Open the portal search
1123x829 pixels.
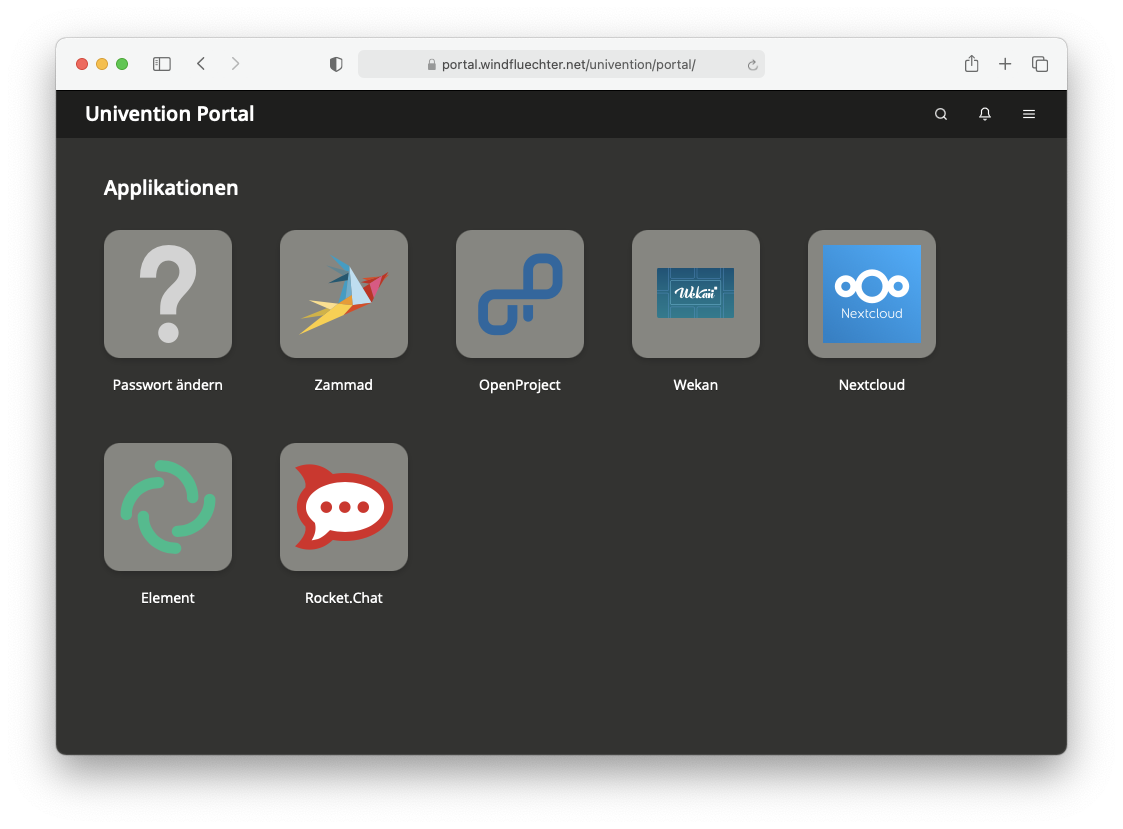(x=941, y=114)
